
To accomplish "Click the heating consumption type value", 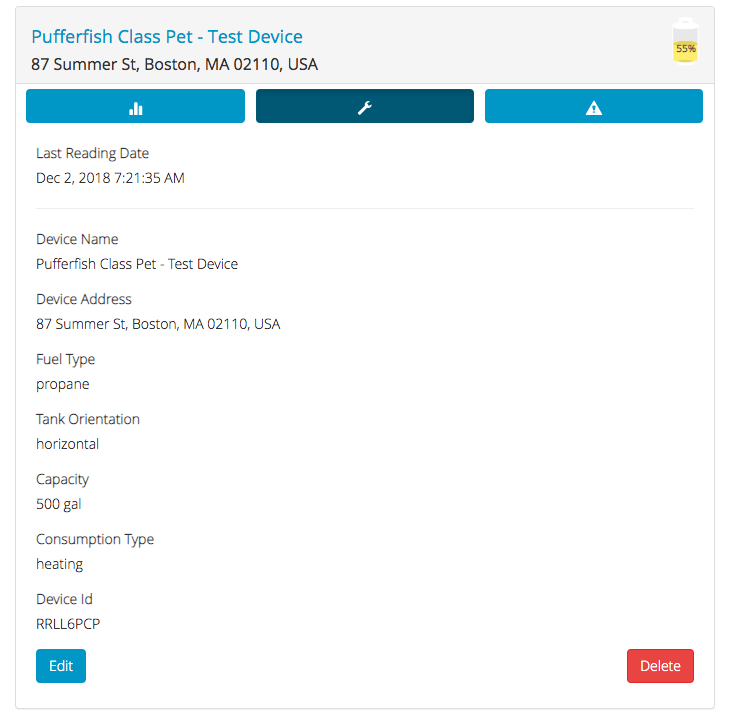I will coord(59,564).
